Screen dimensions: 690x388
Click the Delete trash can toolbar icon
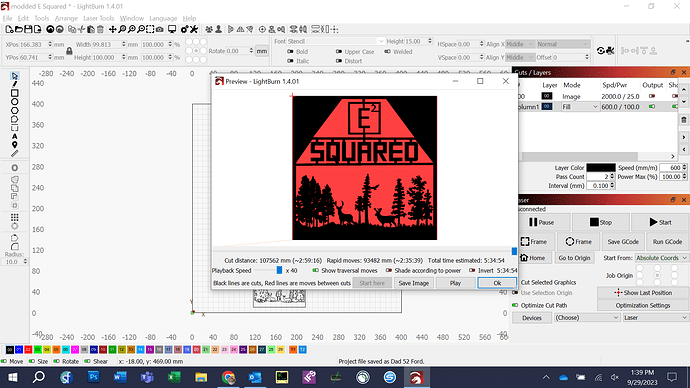coord(100,29)
